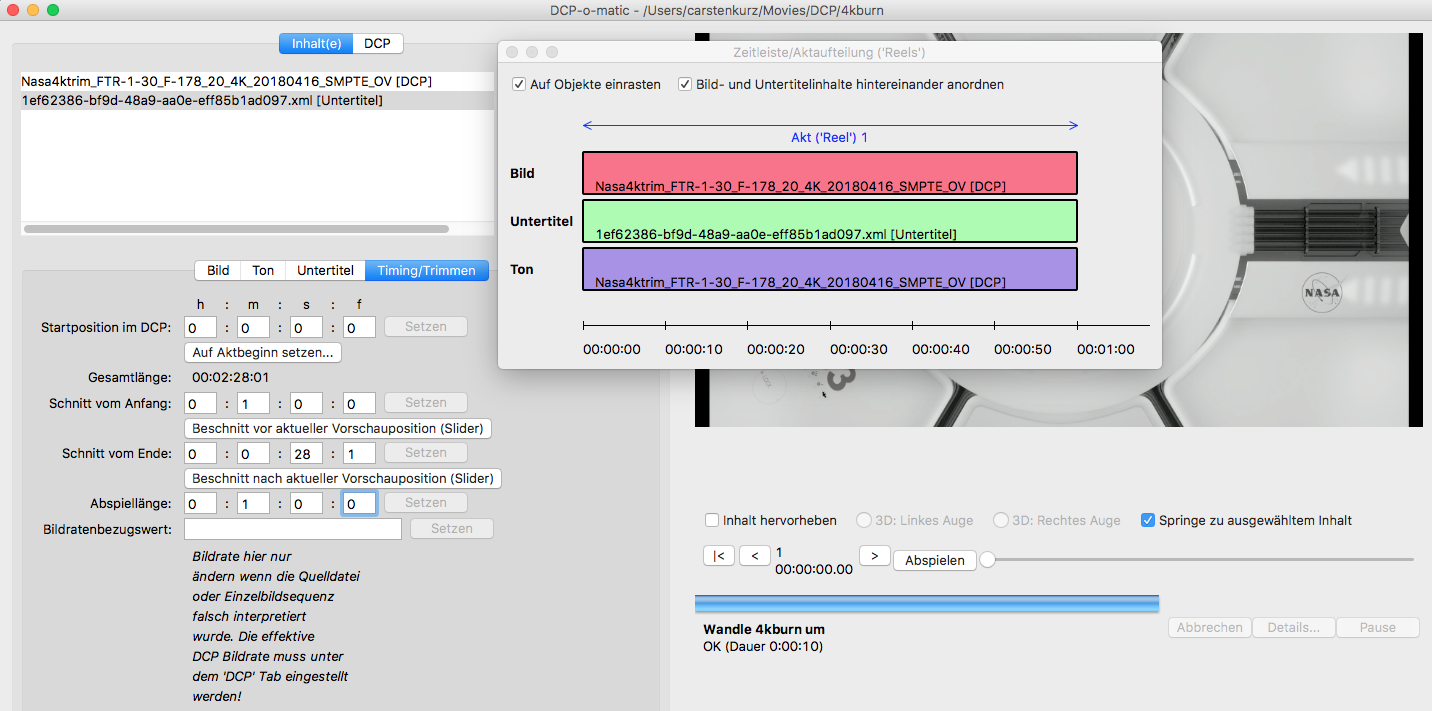Select green Untertitel block in timeline

click(x=830, y=221)
